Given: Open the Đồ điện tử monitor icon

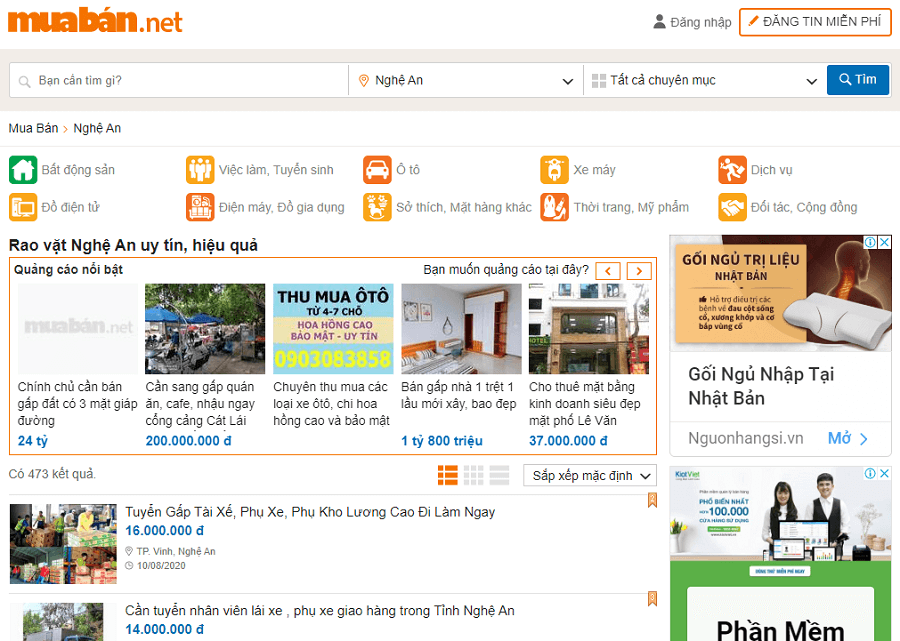Looking at the screenshot, I should (23, 207).
